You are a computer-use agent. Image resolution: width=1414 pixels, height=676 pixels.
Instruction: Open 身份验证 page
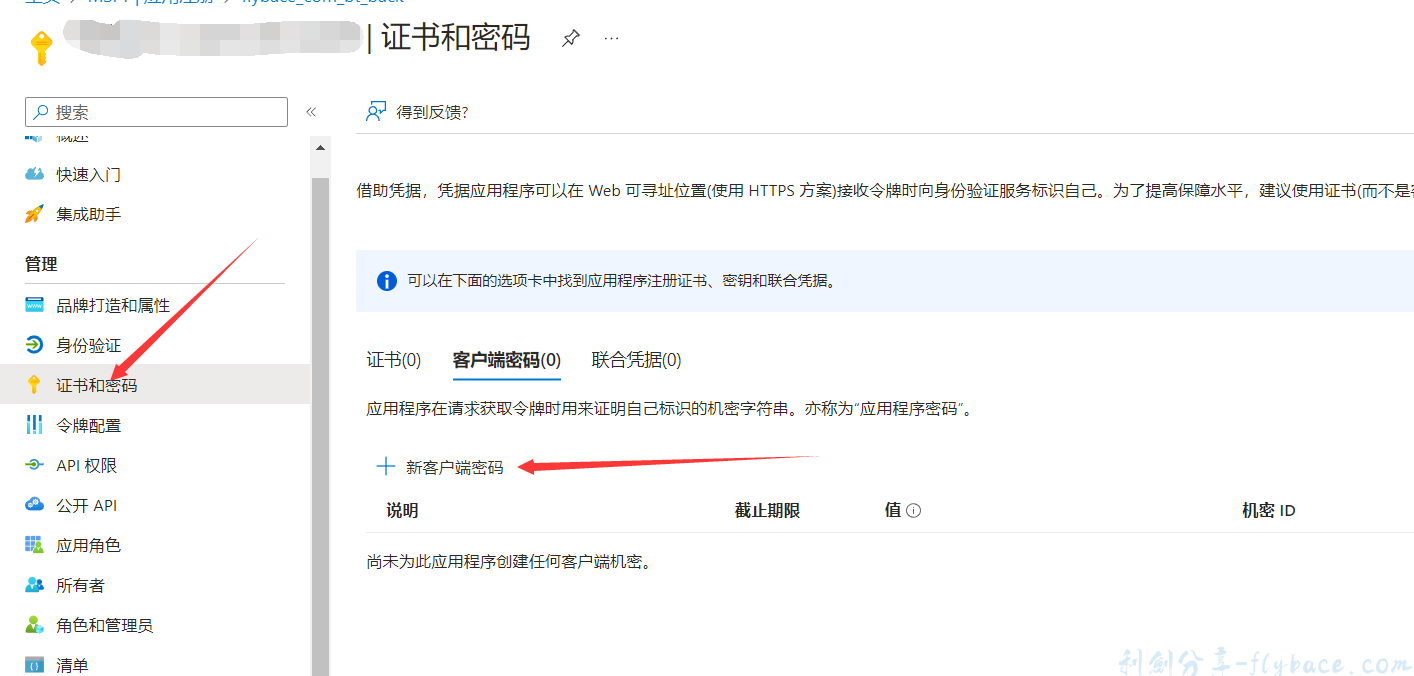[x=88, y=345]
